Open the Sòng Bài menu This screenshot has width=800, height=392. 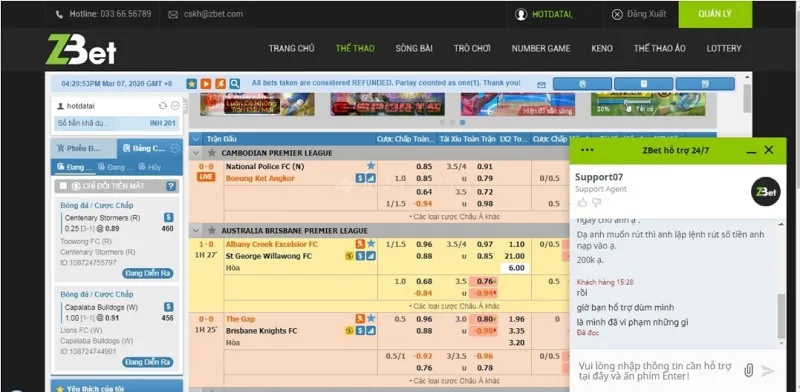pyautogui.click(x=414, y=48)
